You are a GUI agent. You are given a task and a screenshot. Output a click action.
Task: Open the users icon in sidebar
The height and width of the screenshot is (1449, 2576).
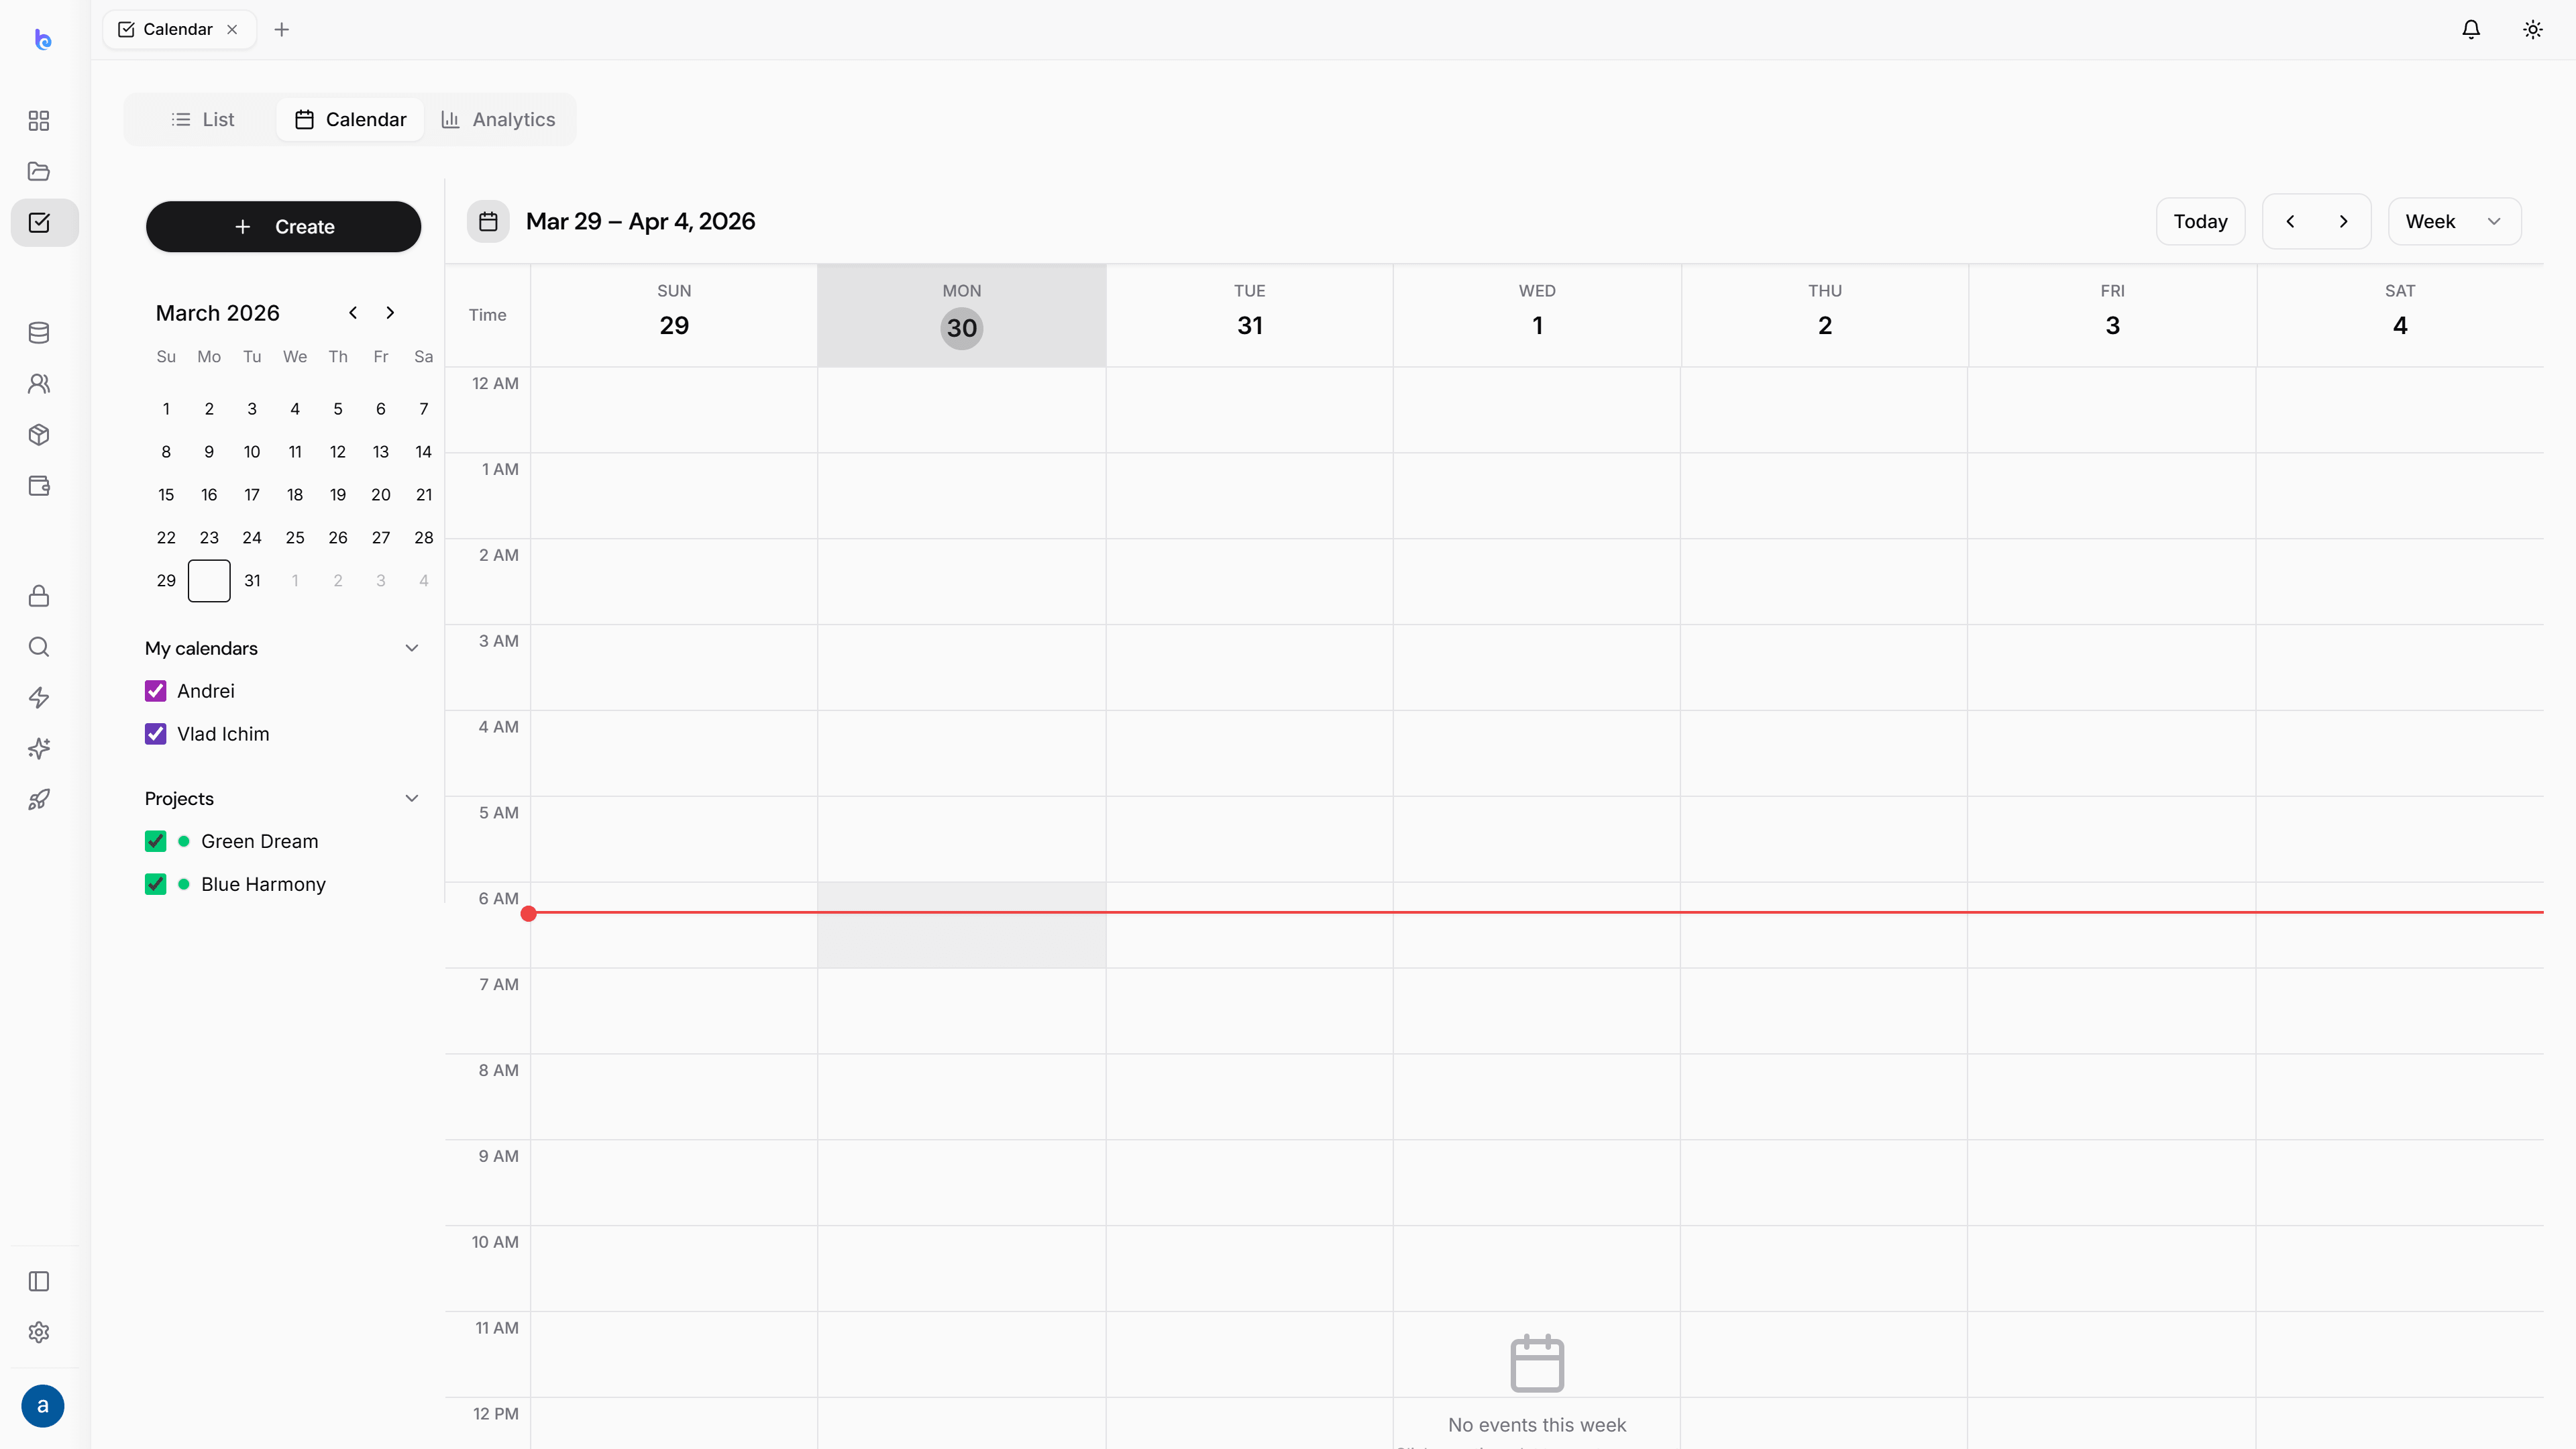(x=39, y=384)
